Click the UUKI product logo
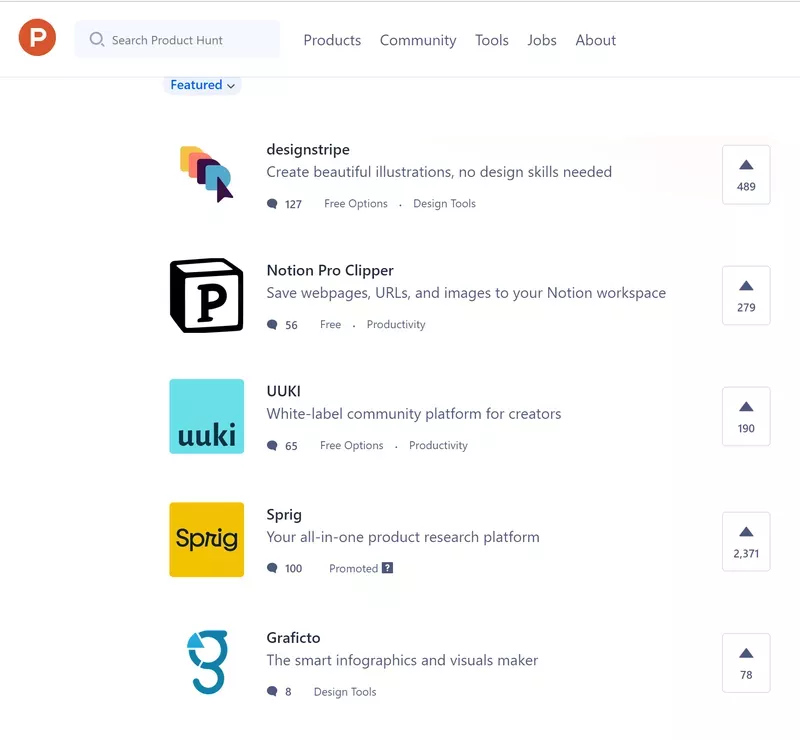The height and width of the screenshot is (740, 800). pos(206,417)
